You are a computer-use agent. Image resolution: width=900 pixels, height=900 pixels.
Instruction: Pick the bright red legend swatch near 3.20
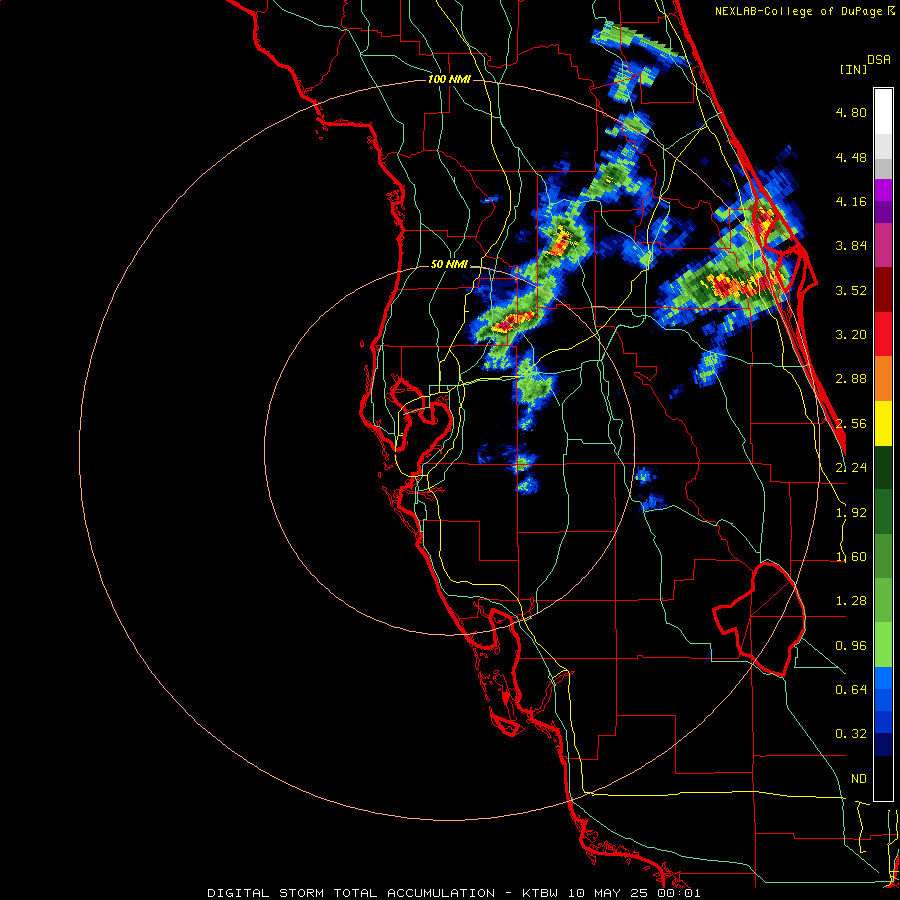coord(883,334)
